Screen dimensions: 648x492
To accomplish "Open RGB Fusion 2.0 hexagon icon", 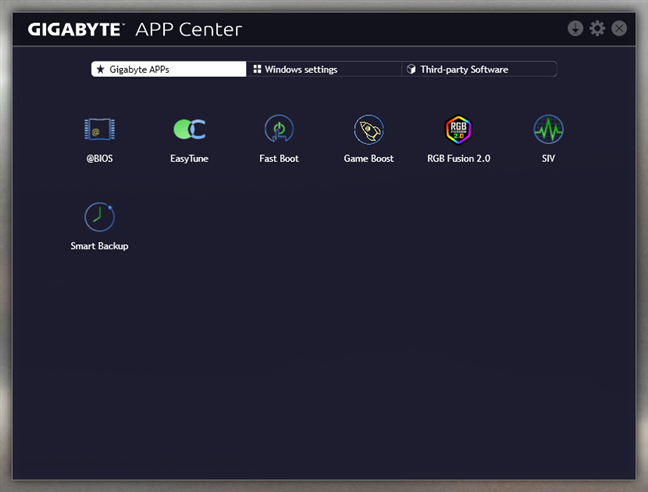I will pyautogui.click(x=458, y=129).
